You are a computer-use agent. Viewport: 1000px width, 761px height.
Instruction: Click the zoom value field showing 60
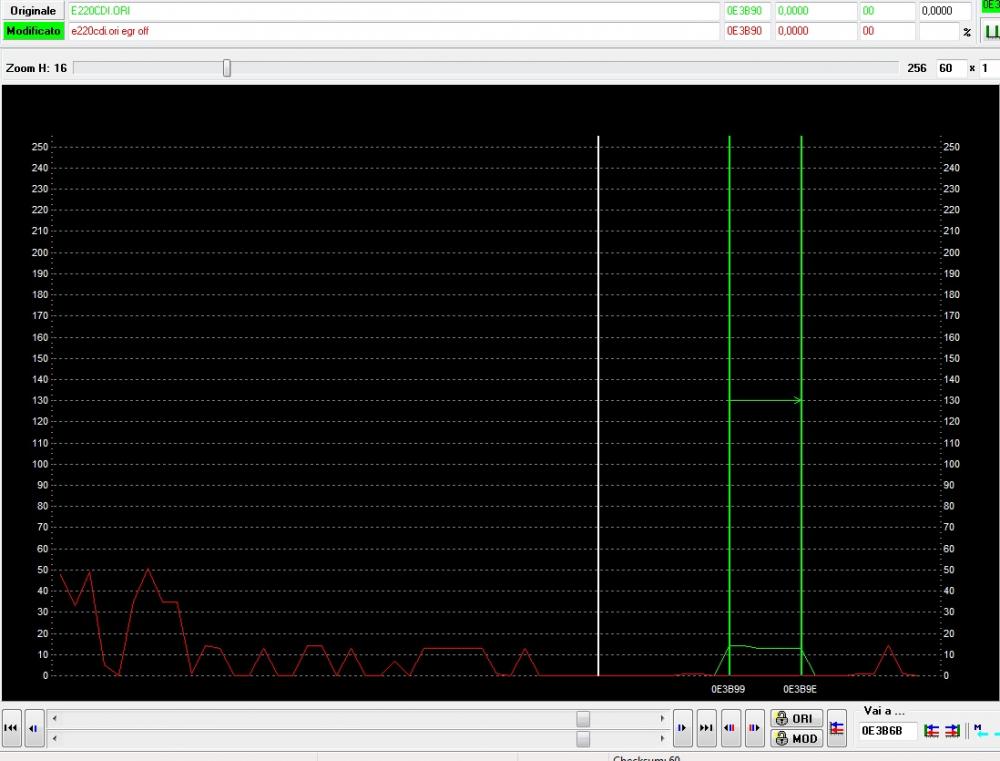click(950, 68)
